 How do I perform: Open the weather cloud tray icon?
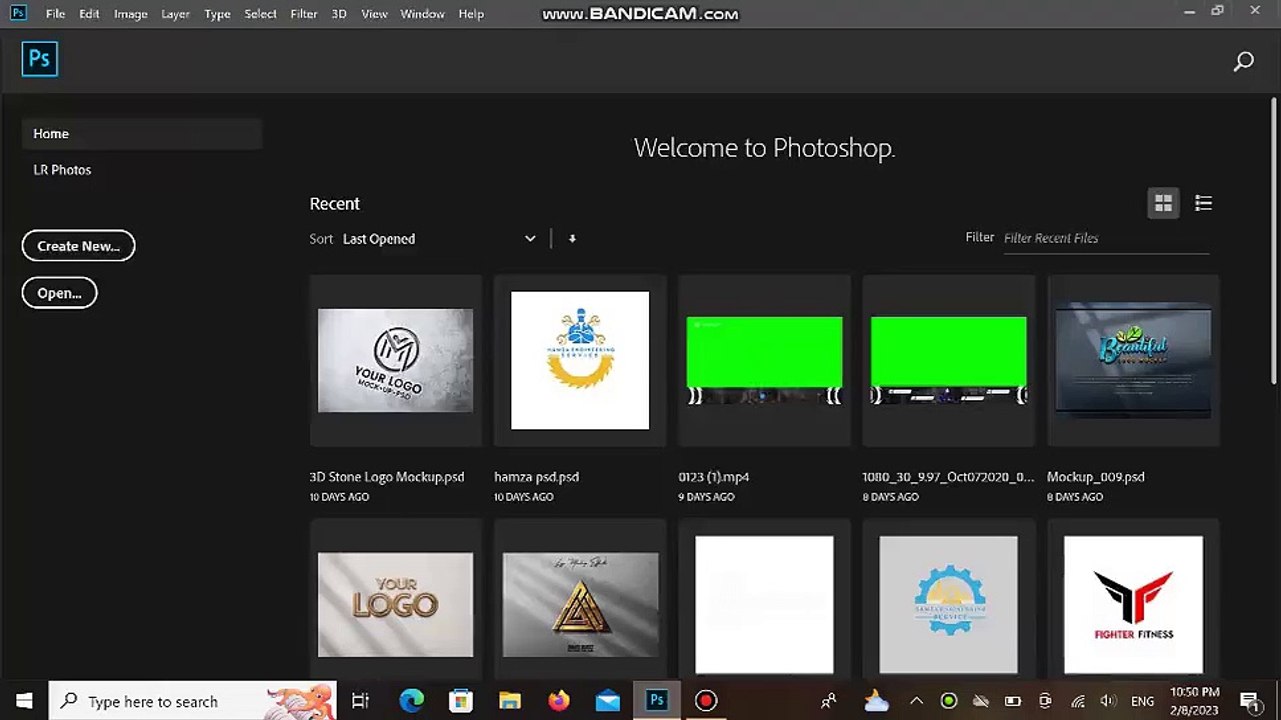pos(877,701)
